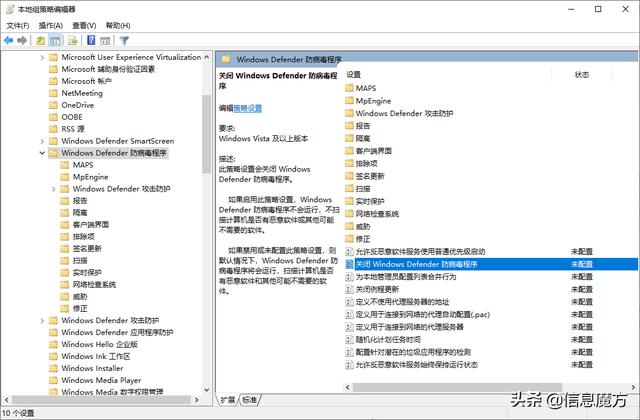This screenshot has width=640, height=420.
Task: Switch to the 扩展 tab
Action: click(227, 400)
